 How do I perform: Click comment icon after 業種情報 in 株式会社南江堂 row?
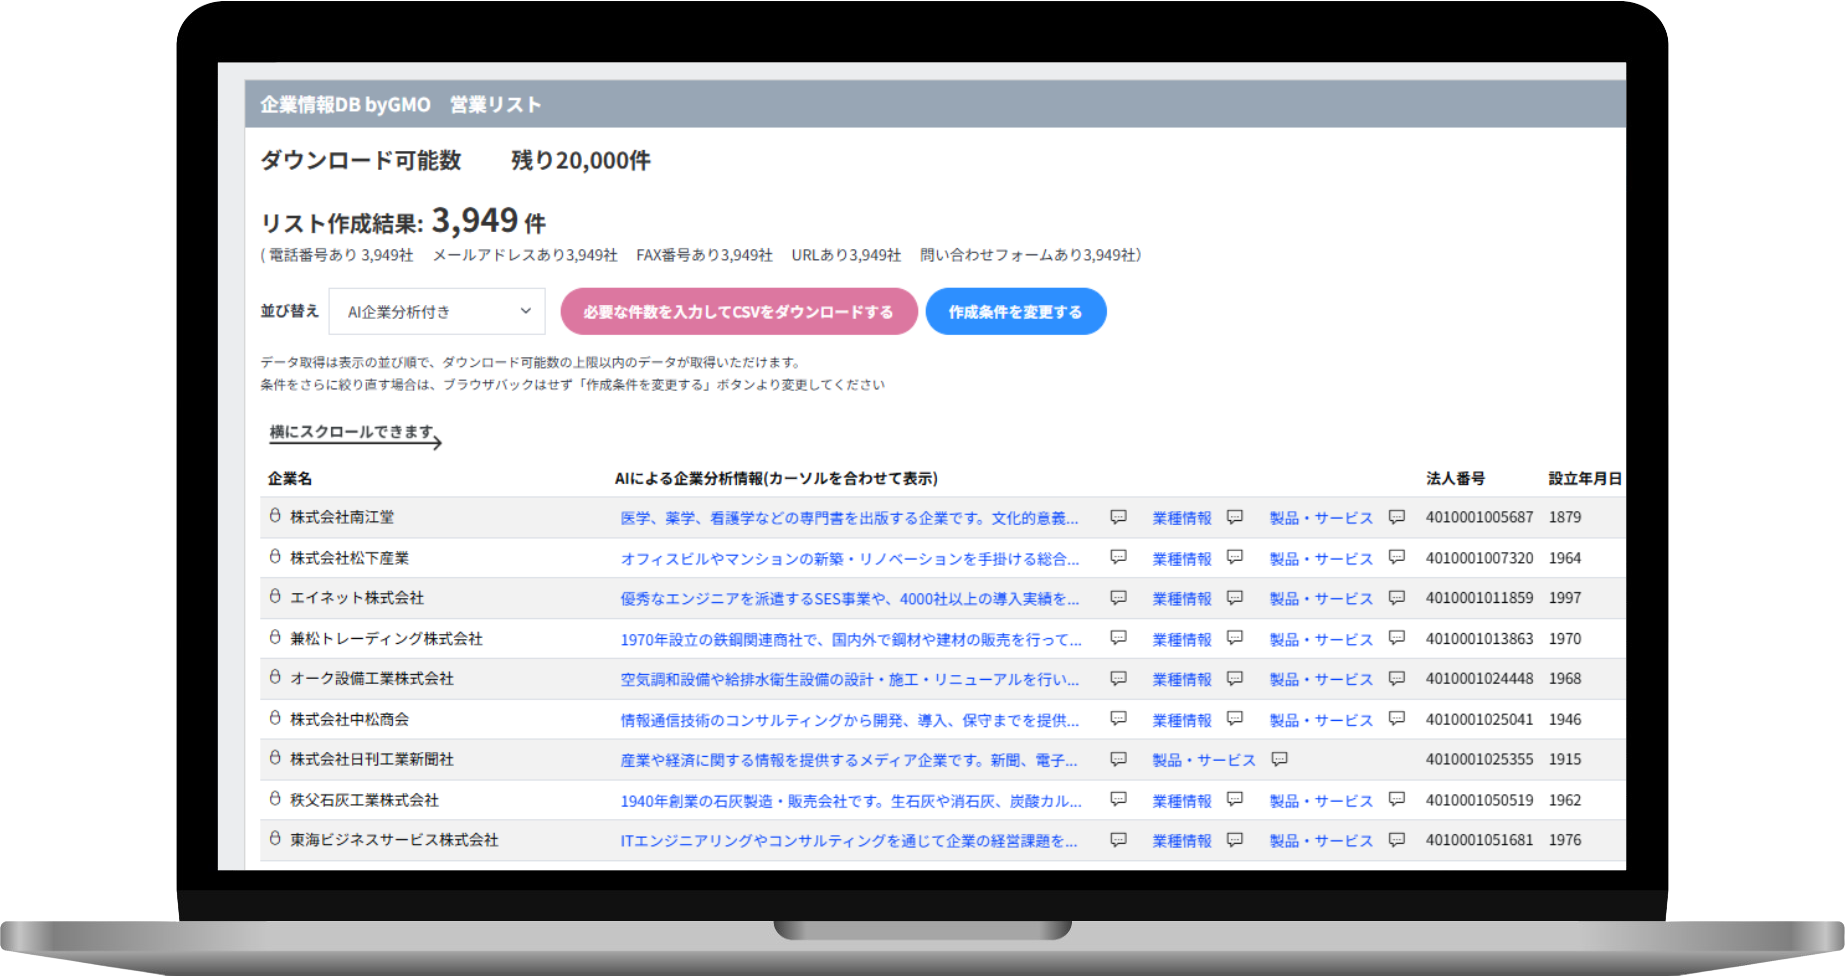click(x=1235, y=517)
